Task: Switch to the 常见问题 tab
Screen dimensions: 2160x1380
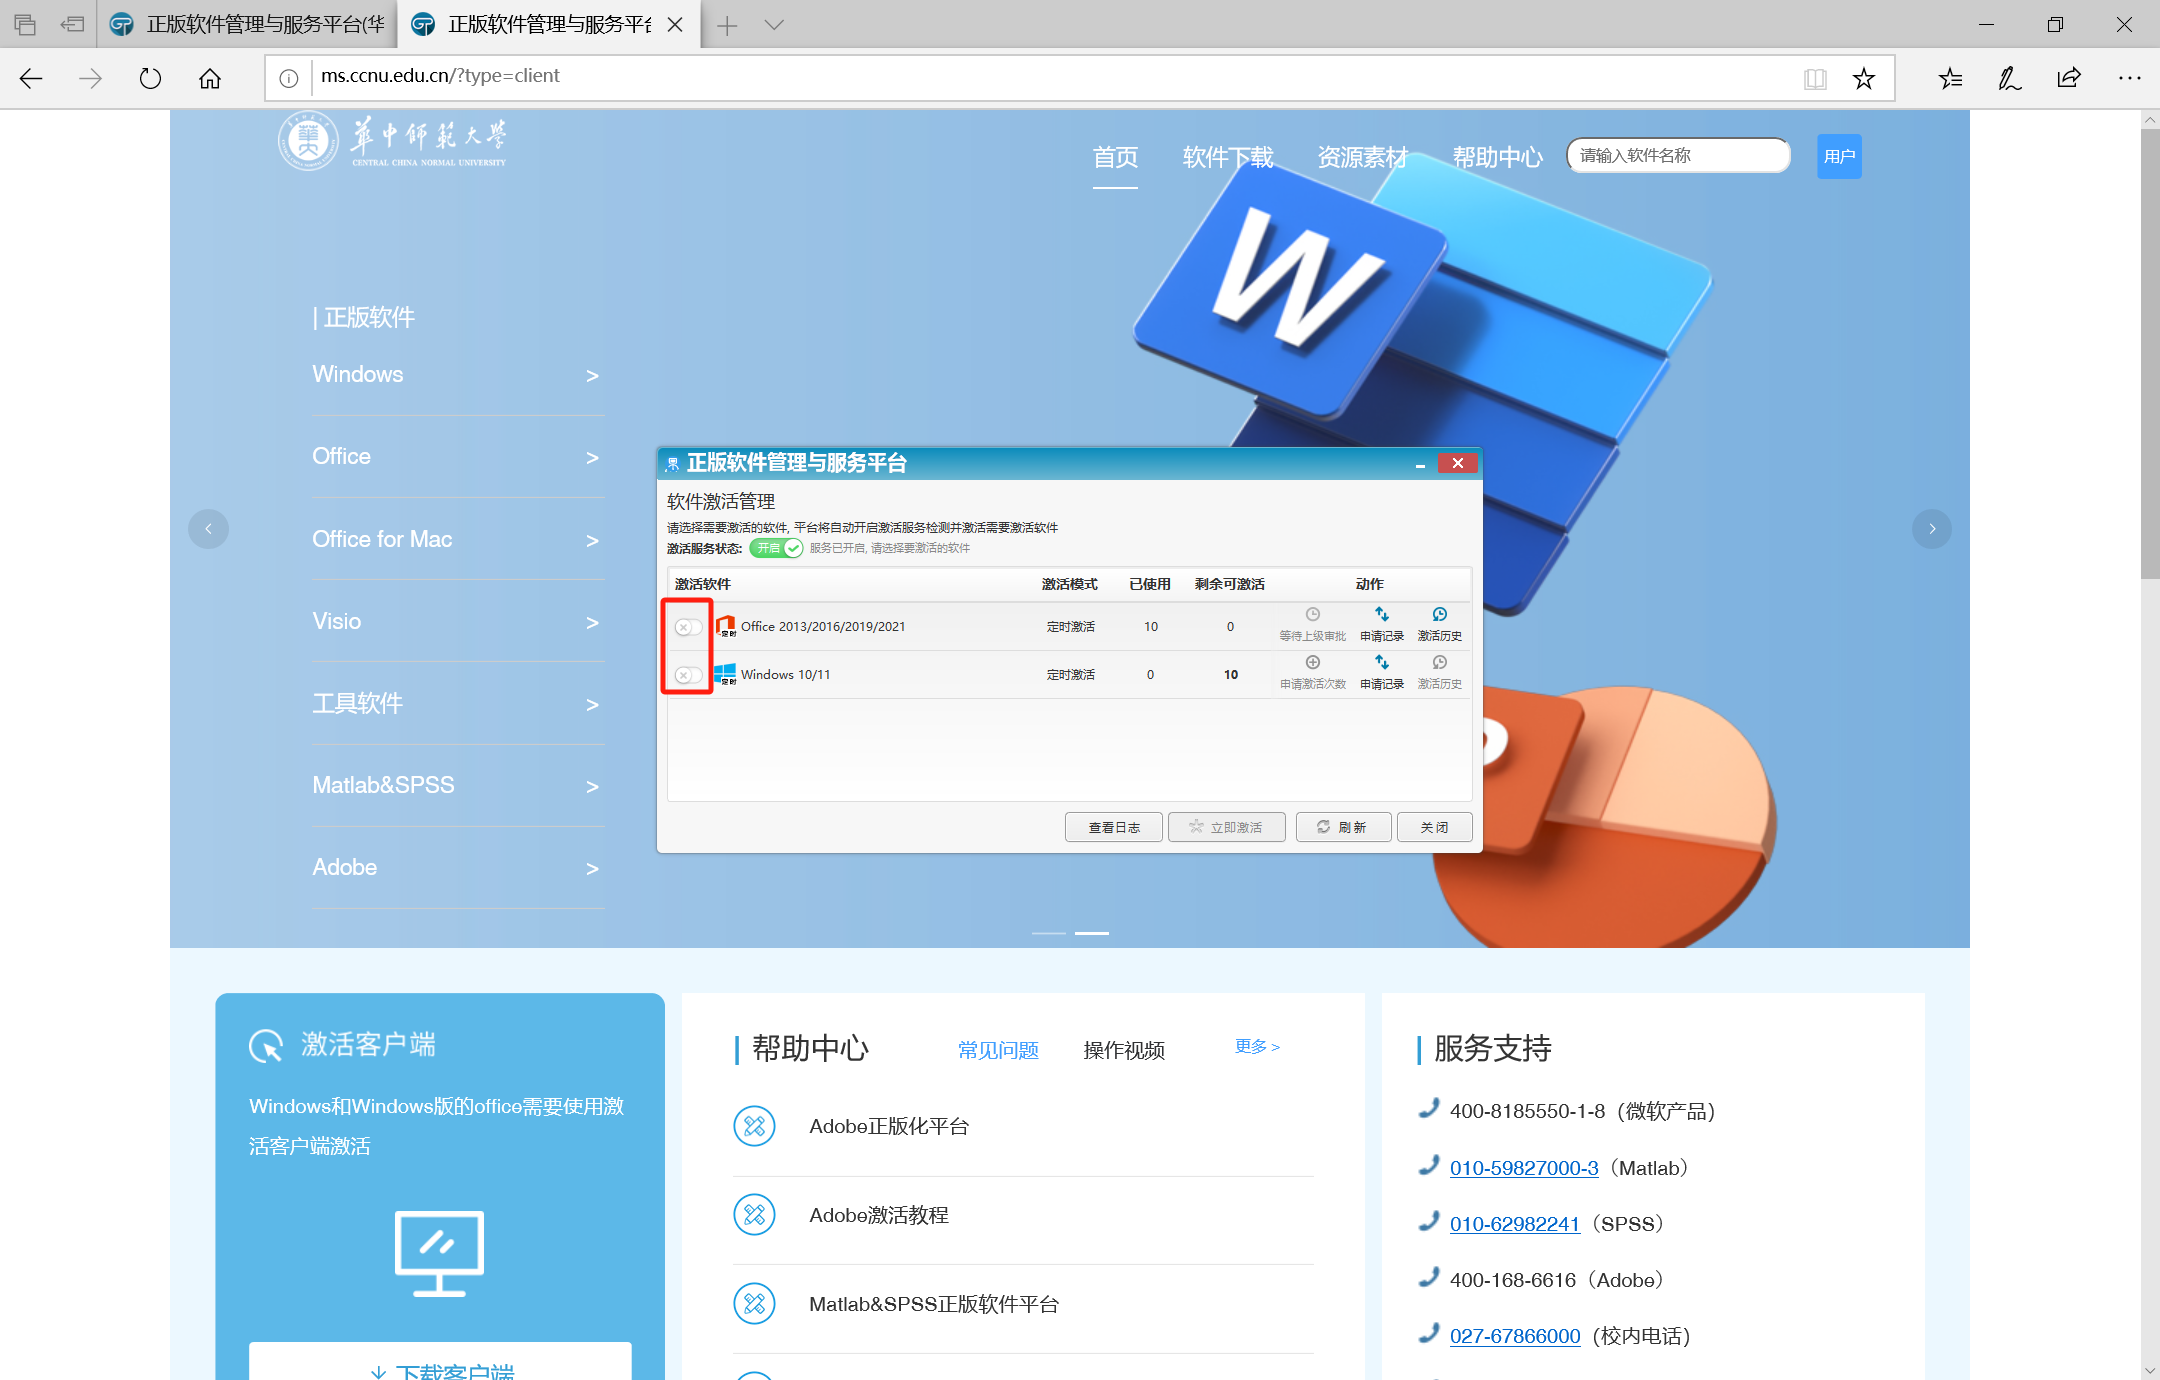Action: click(x=998, y=1050)
